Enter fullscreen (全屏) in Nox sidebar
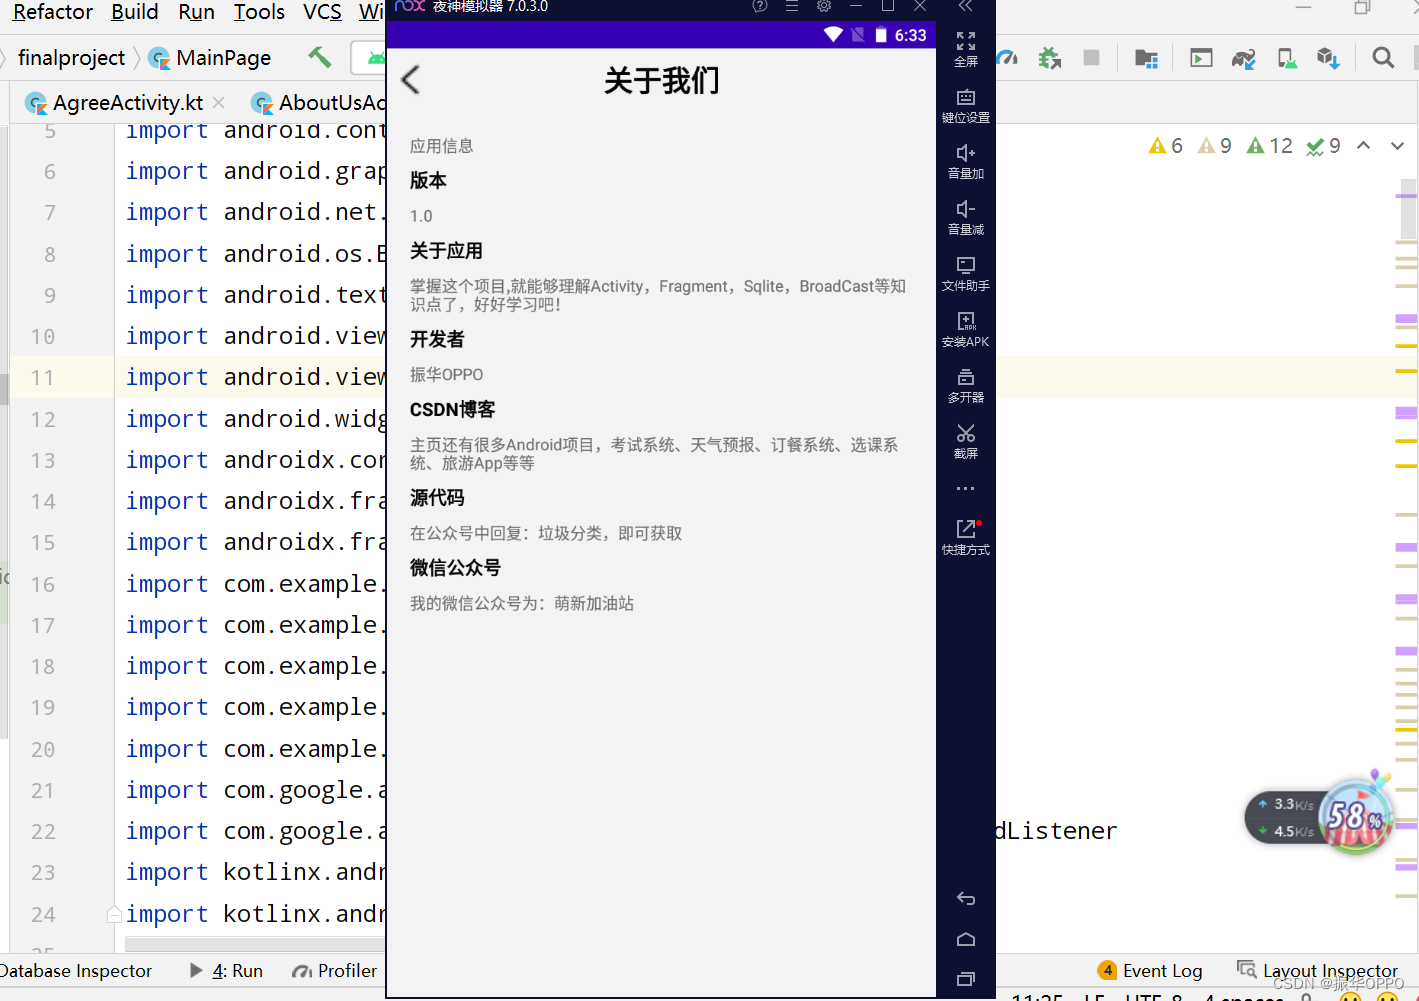This screenshot has width=1419, height=1001. (x=965, y=48)
